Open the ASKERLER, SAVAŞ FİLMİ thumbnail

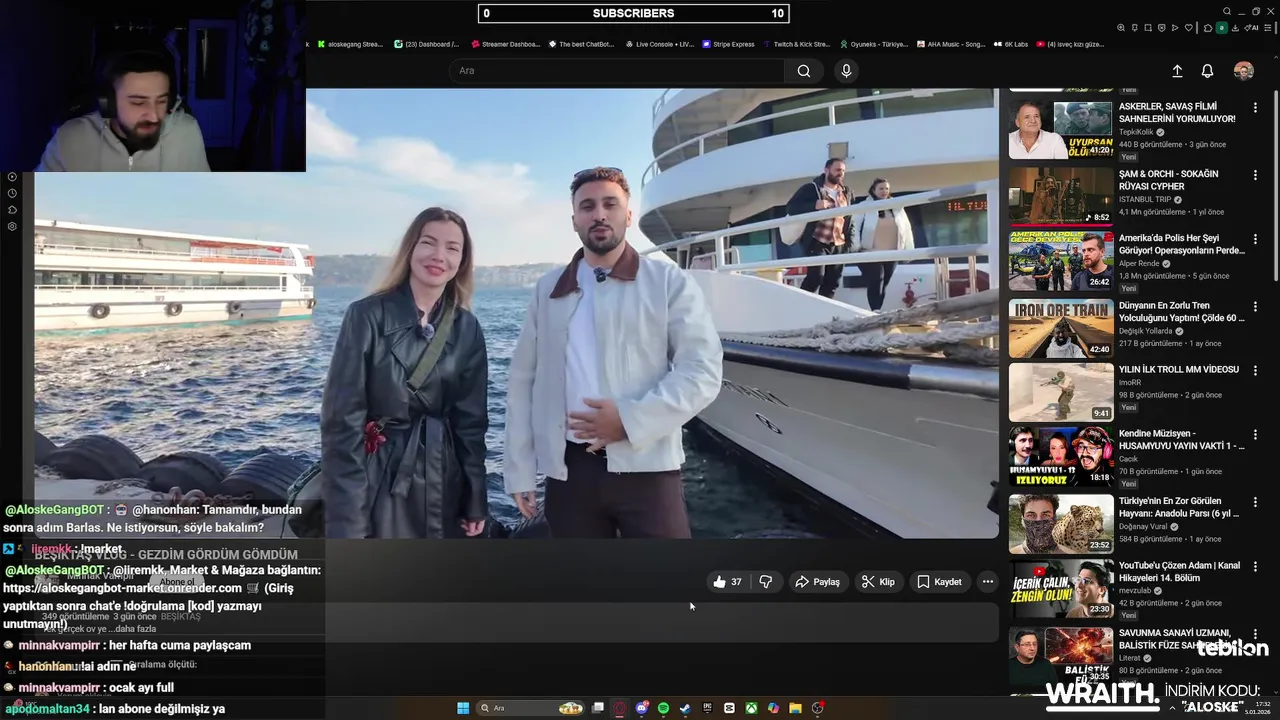(x=1060, y=129)
